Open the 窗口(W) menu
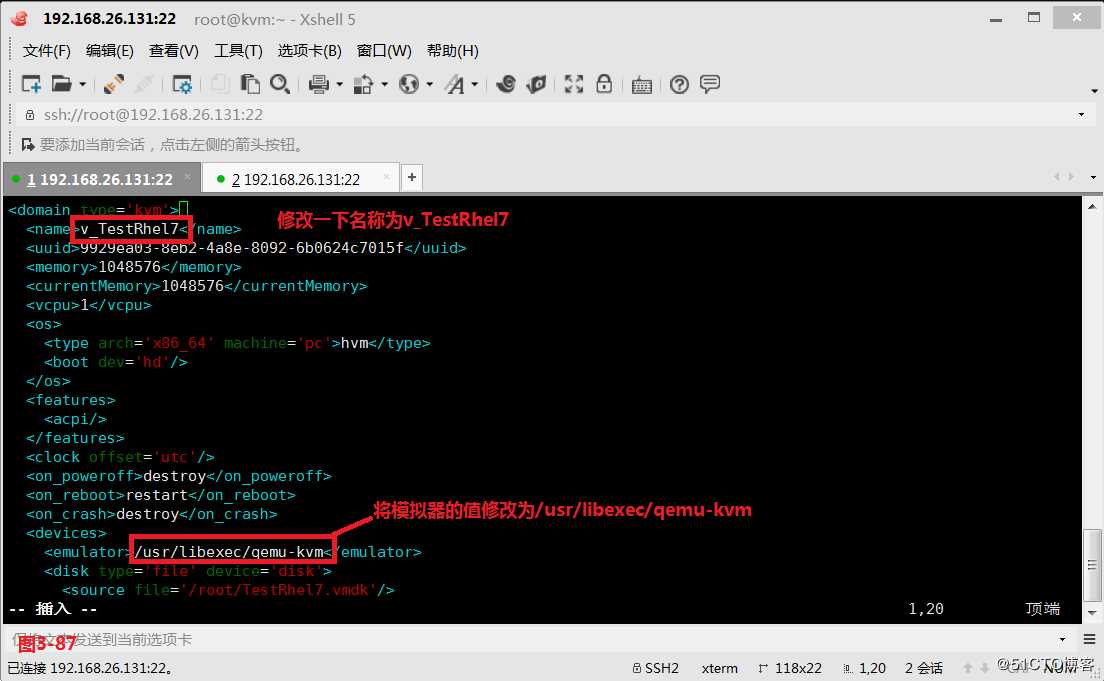The image size is (1104, 681). point(384,51)
